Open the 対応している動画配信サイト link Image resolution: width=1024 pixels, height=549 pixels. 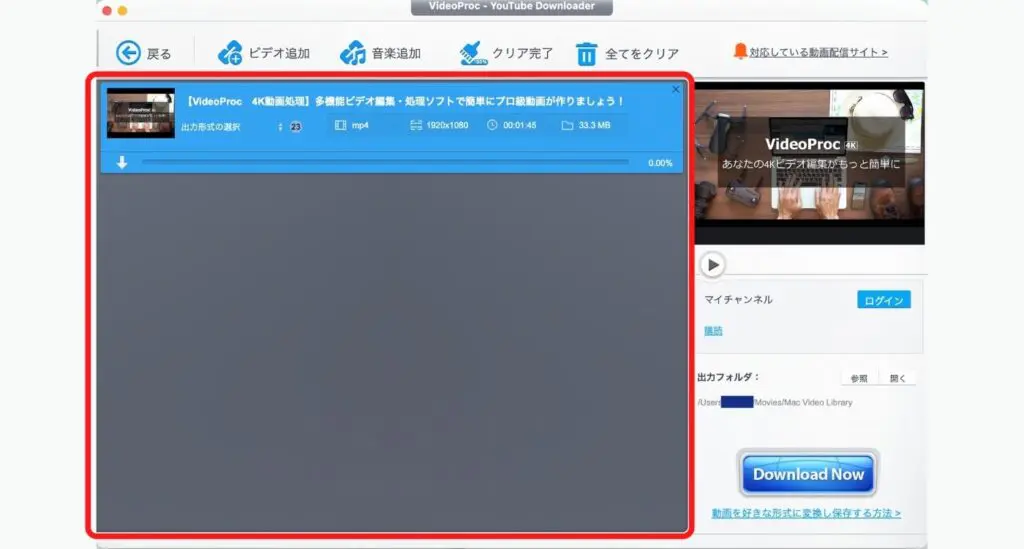point(818,52)
